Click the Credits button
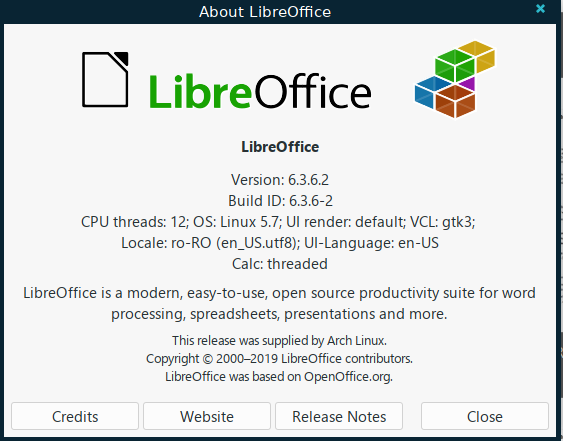The image size is (563, 441). point(75,416)
